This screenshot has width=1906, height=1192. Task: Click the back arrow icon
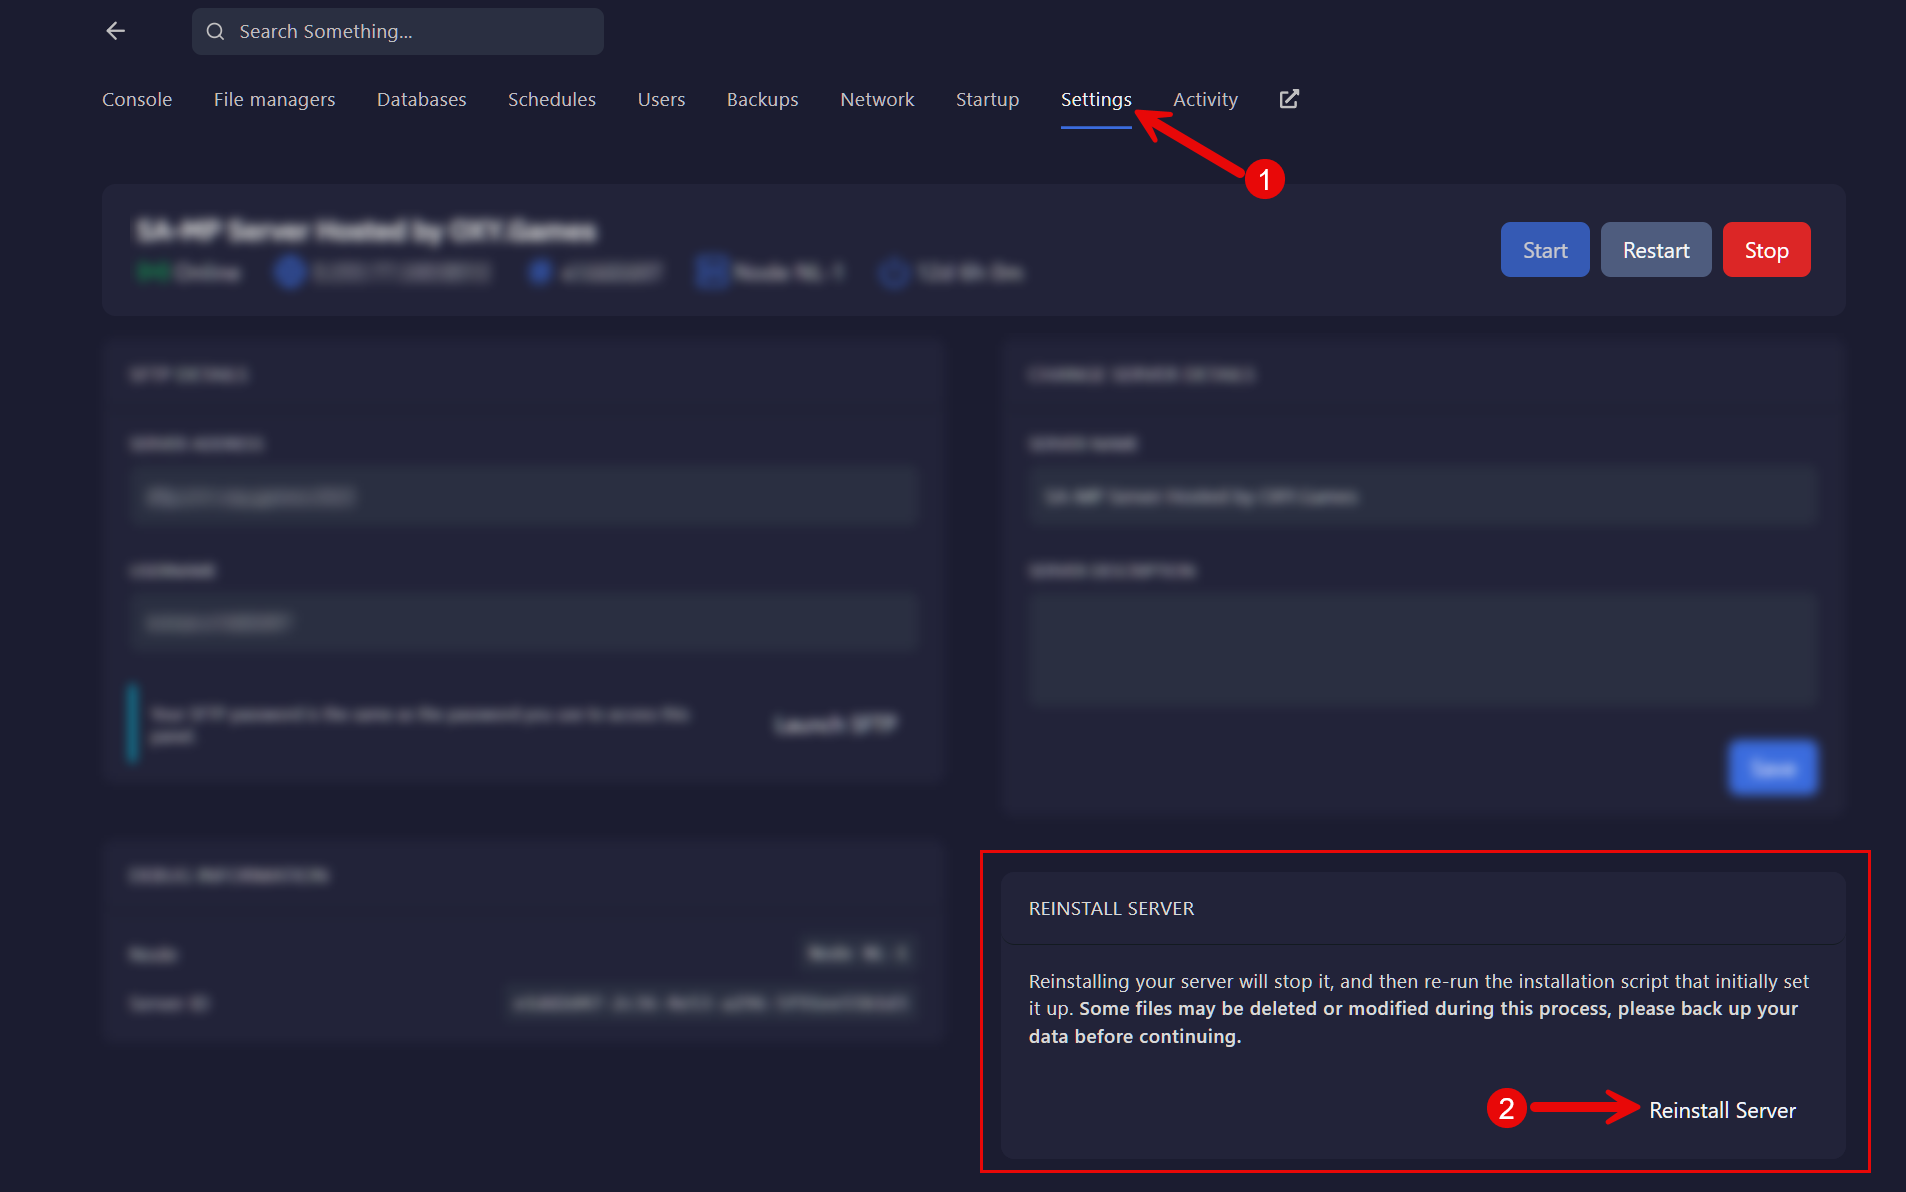116,31
